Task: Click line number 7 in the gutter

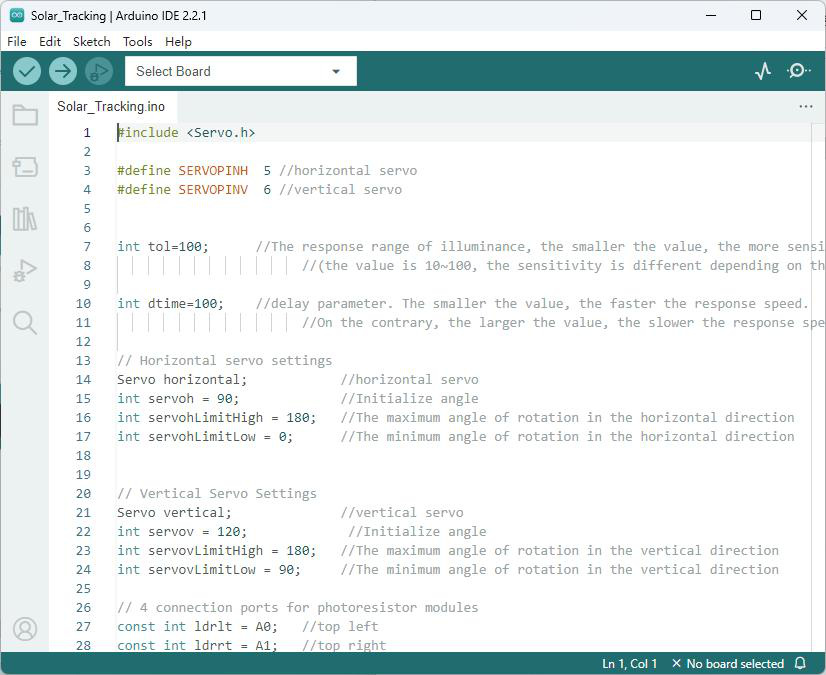Action: click(x=87, y=247)
